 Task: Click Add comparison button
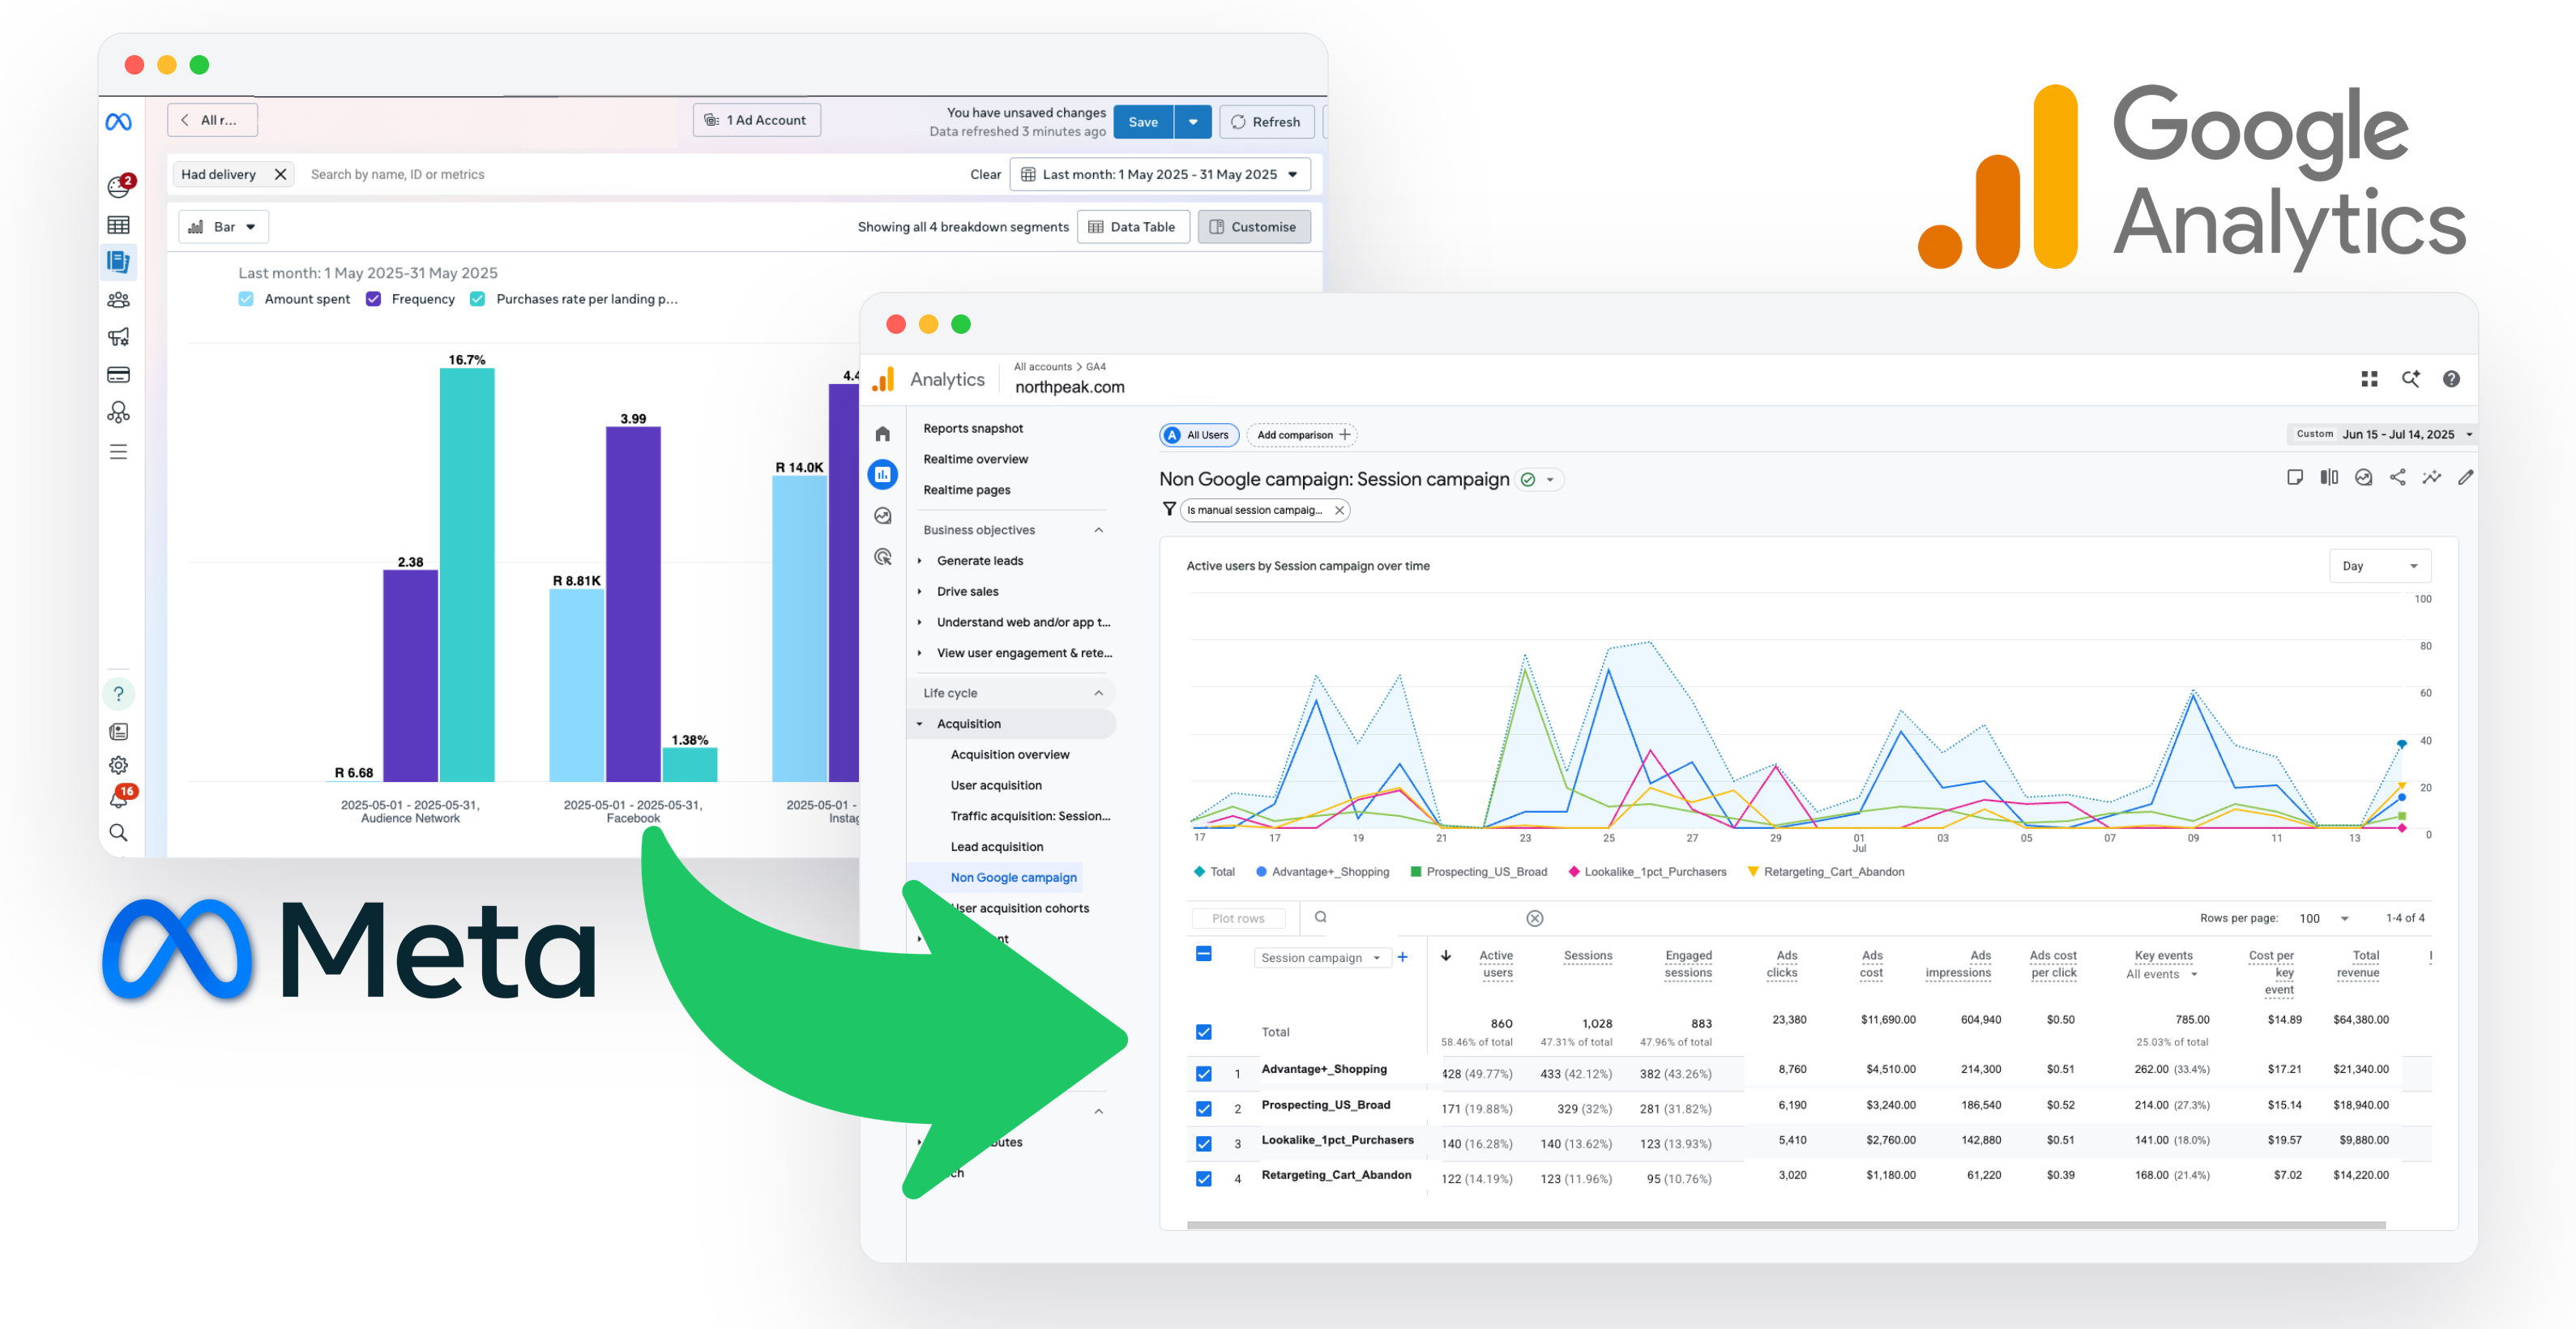point(1302,435)
